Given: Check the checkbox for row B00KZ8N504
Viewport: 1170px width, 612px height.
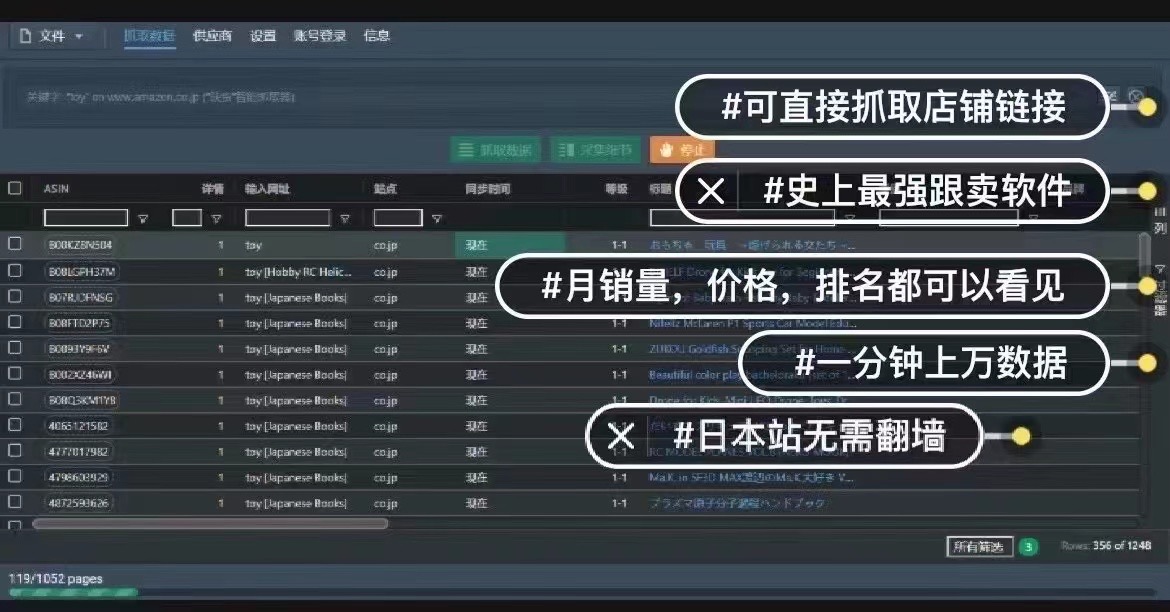Looking at the screenshot, I should pyautogui.click(x=15, y=245).
